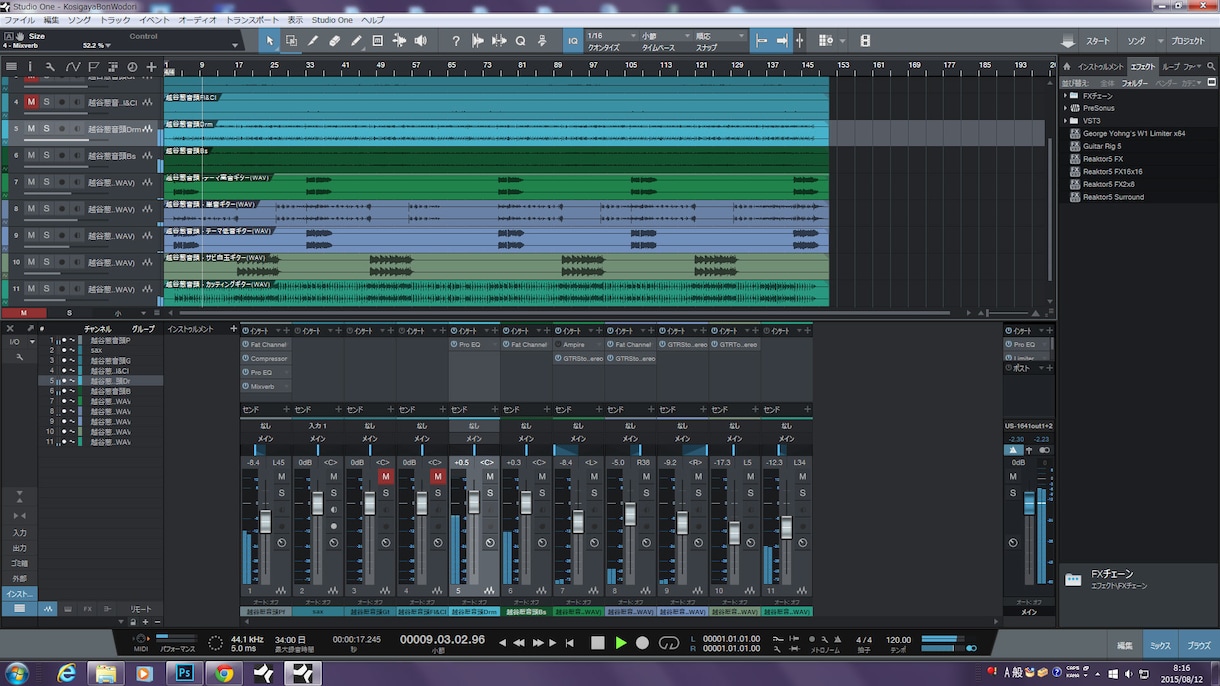Open the question mark help tool
Screen dimensions: 1220x686
[456, 41]
